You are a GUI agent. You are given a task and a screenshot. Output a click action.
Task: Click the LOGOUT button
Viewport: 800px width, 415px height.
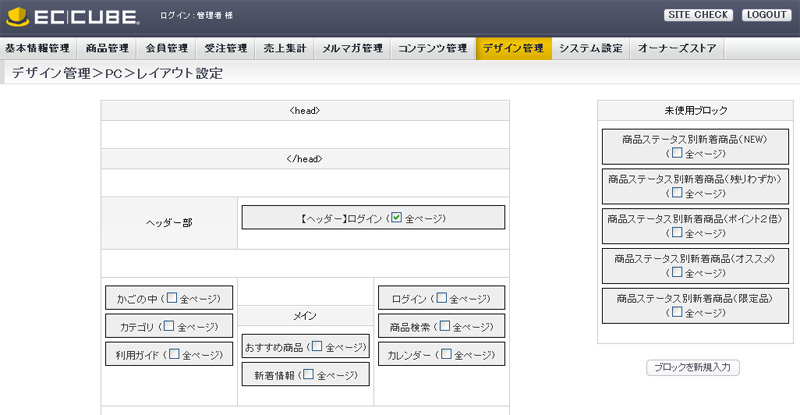766,15
